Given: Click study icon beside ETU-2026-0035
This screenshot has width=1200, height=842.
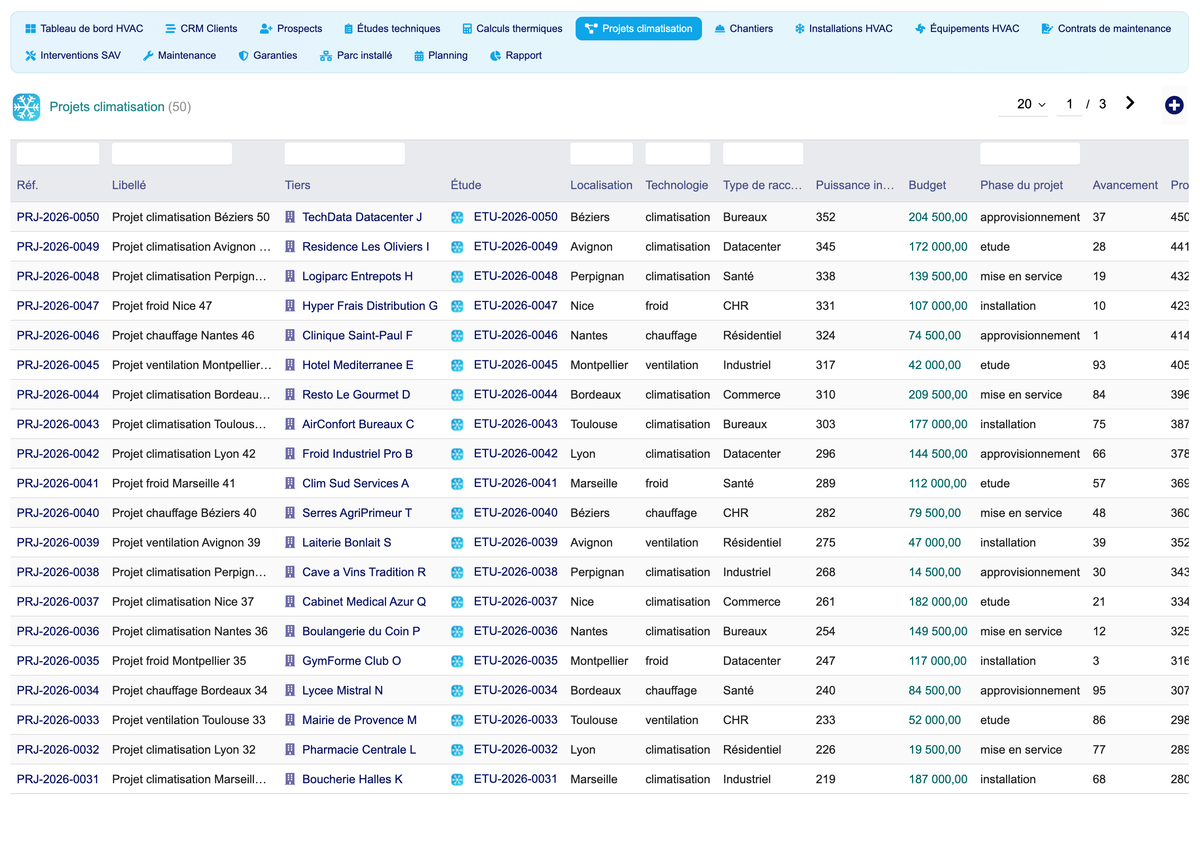Looking at the screenshot, I should 457,661.
